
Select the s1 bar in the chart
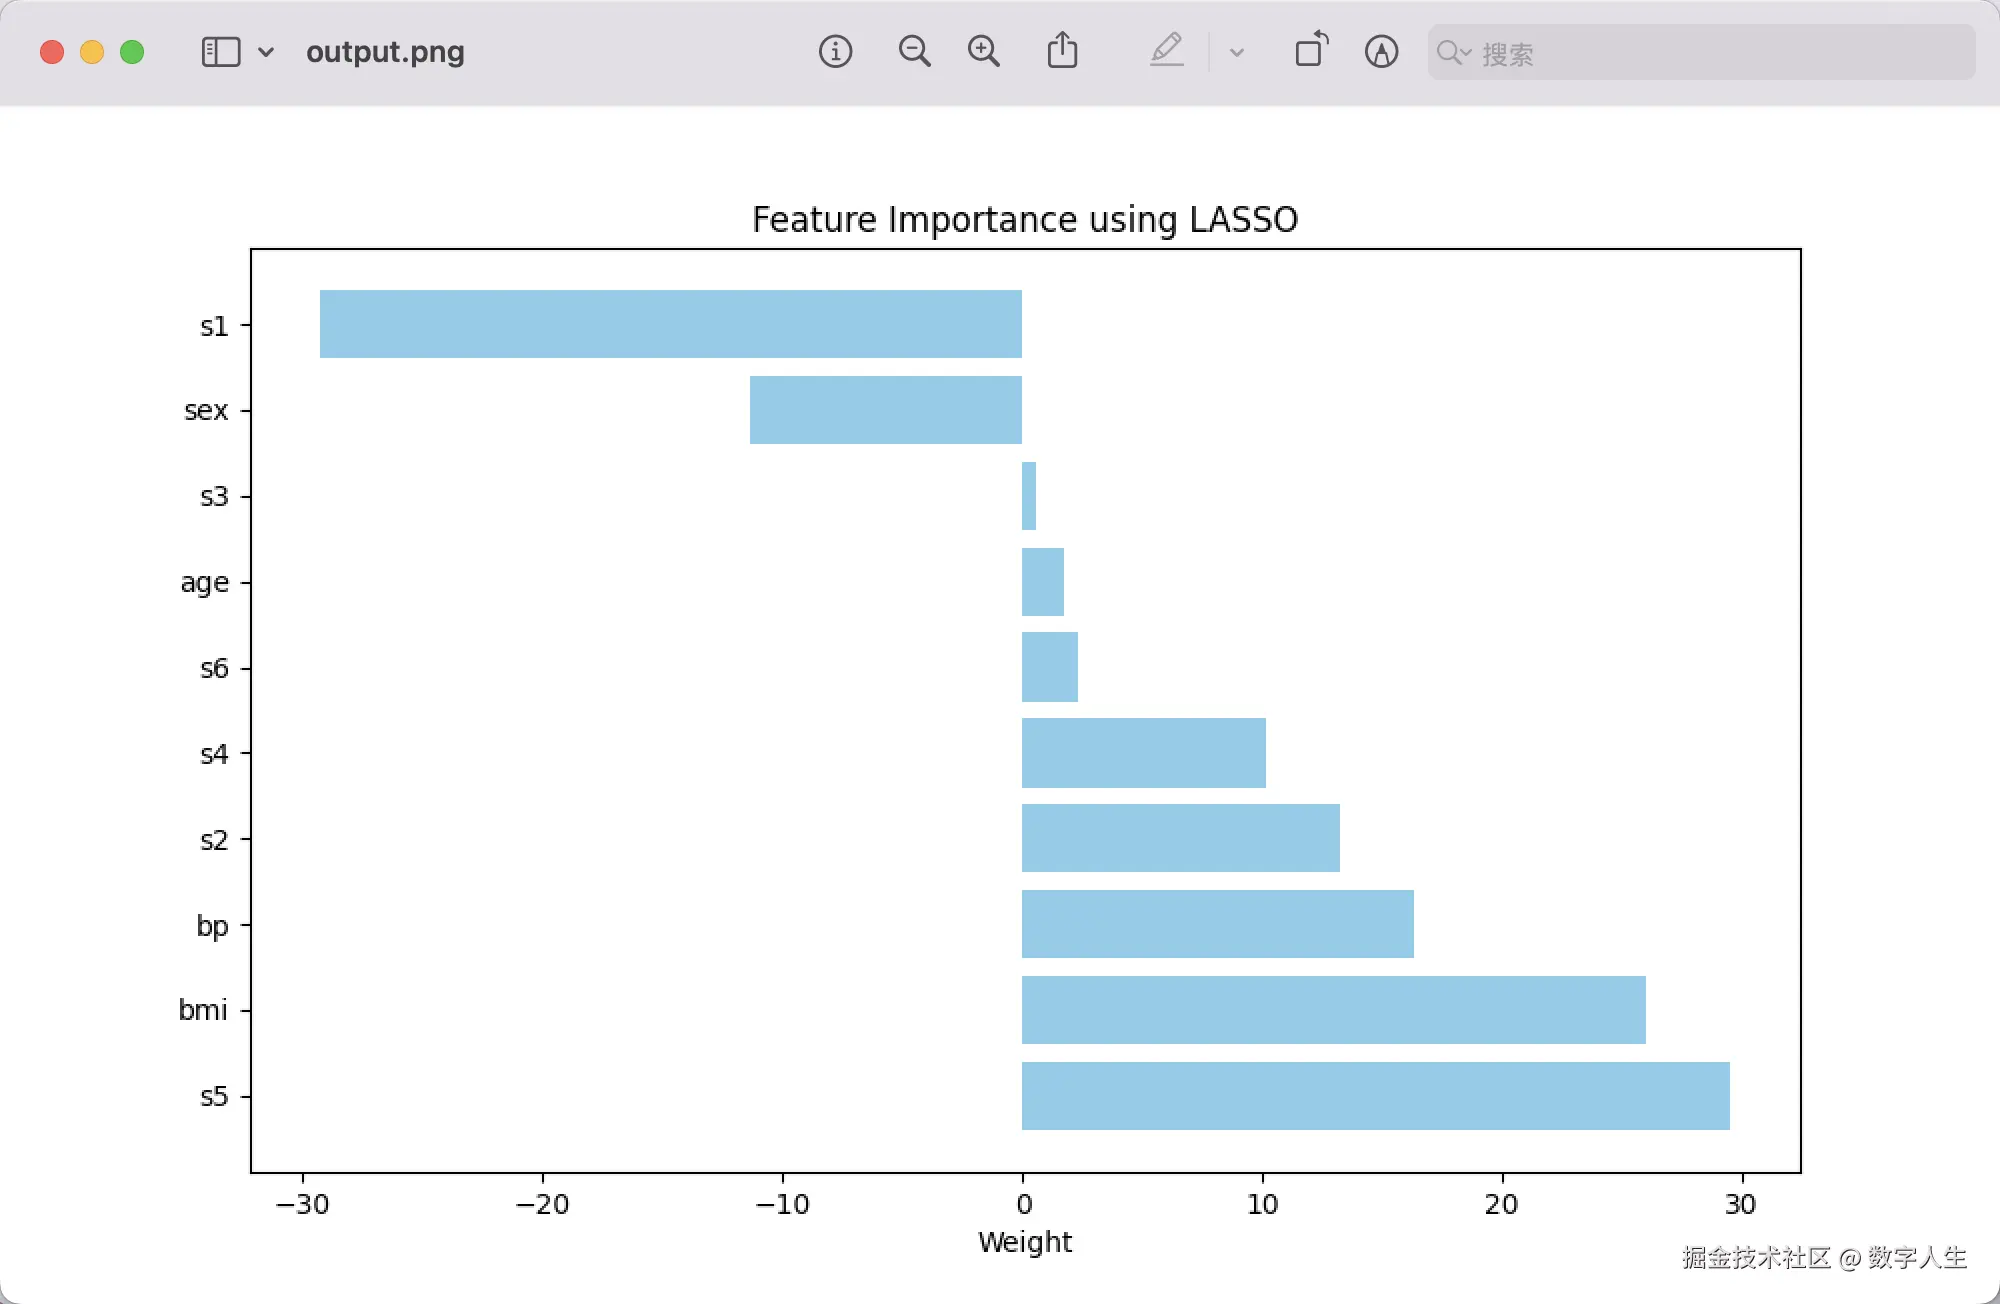coord(671,324)
